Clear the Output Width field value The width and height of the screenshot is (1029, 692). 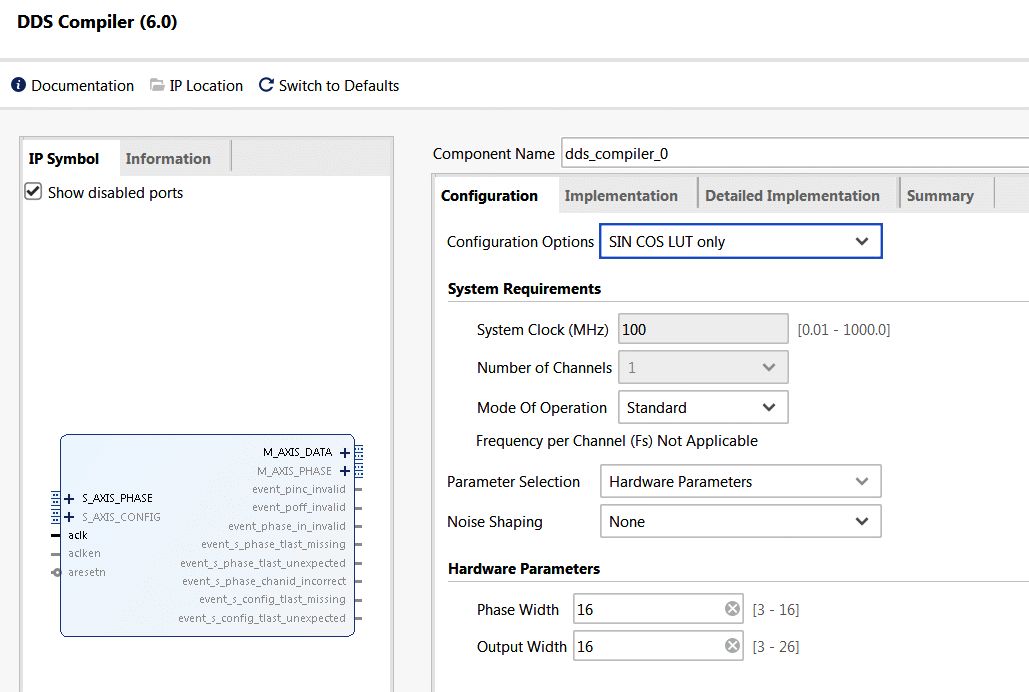click(732, 647)
